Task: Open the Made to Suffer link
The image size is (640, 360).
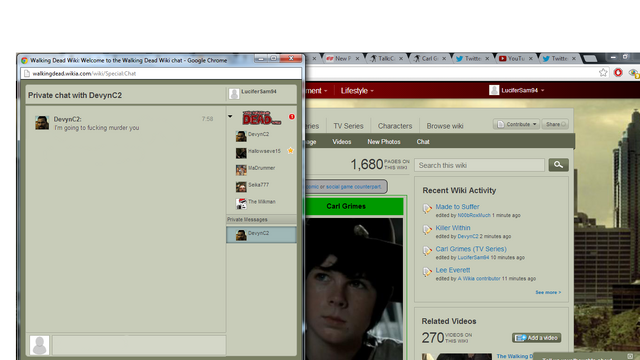Action: click(457, 207)
